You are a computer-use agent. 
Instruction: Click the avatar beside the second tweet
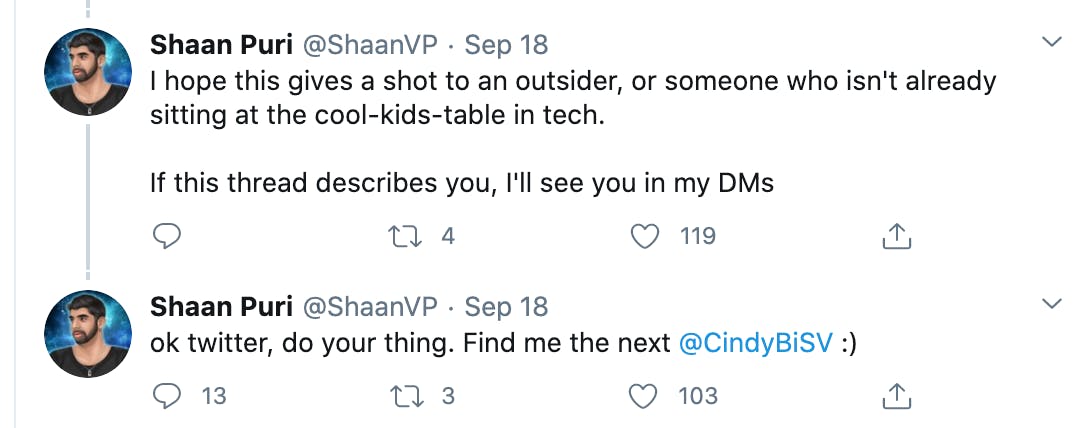(x=89, y=333)
